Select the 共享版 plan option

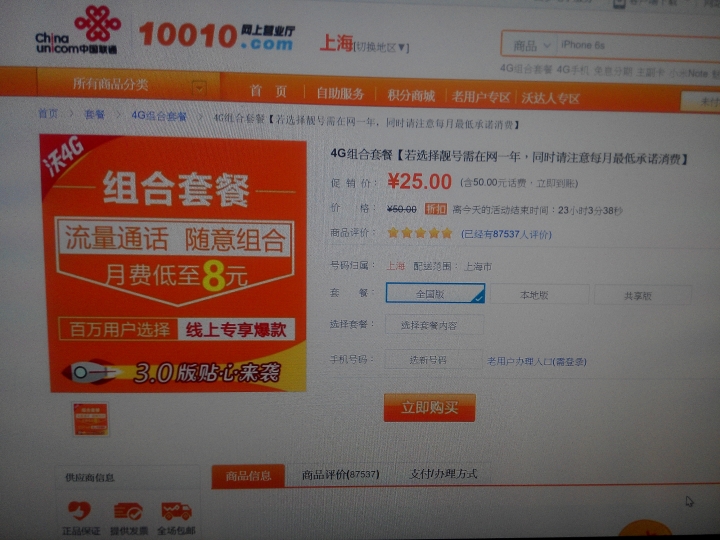coord(642,296)
